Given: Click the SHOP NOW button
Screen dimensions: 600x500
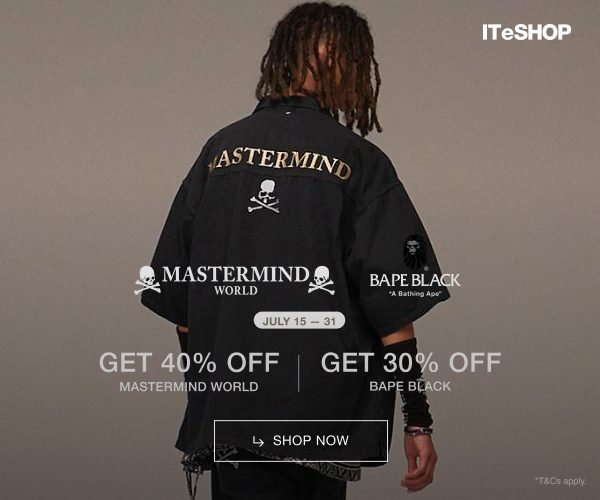Looking at the screenshot, I should point(301,441).
